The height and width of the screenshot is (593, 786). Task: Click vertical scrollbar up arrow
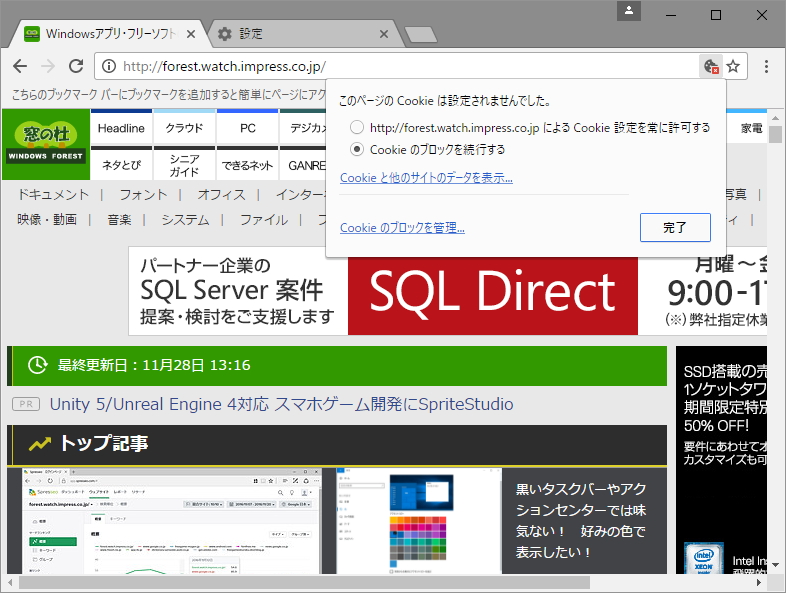pyautogui.click(x=775, y=118)
